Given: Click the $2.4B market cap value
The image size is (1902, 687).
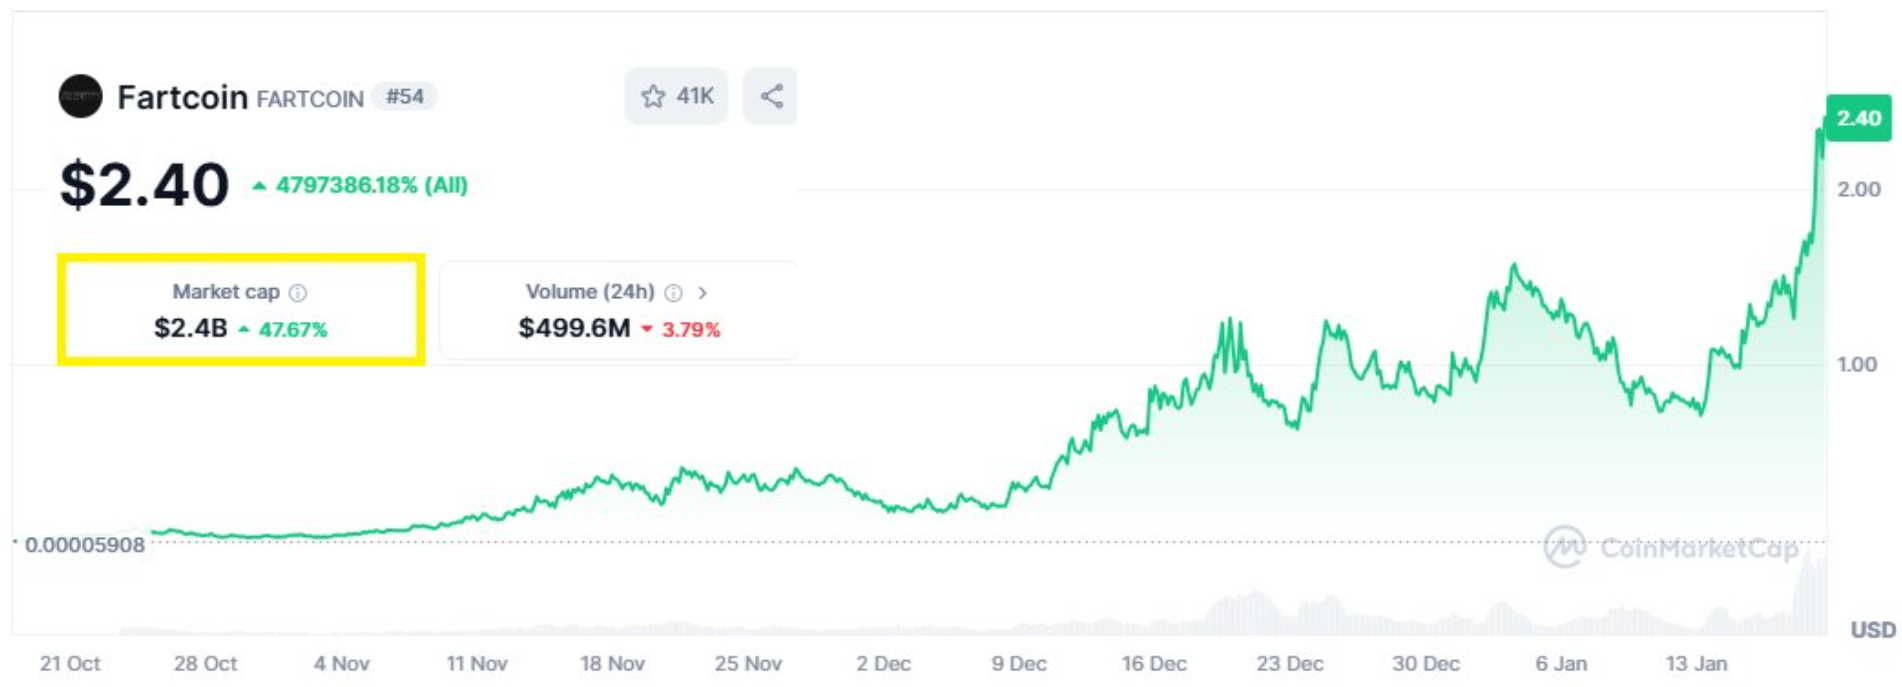Looking at the screenshot, I should pos(191,328).
